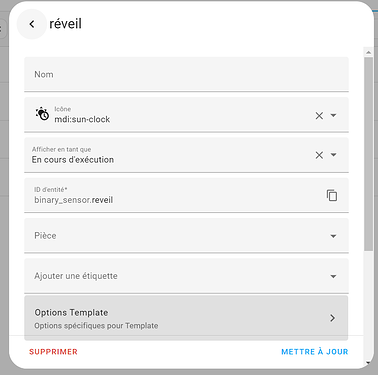Open Options Template chevron
This screenshot has height=375, width=378.
pos(332,318)
